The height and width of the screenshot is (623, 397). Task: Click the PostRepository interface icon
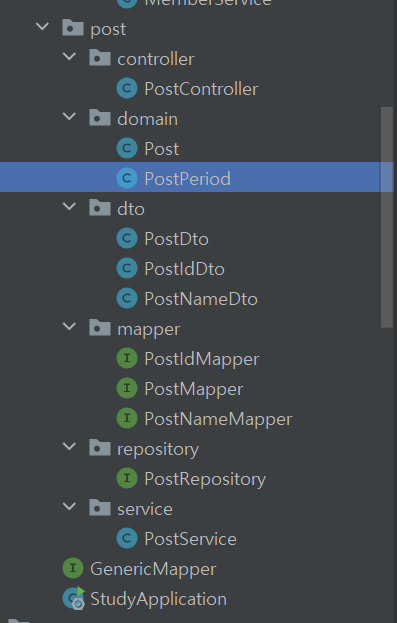point(127,478)
